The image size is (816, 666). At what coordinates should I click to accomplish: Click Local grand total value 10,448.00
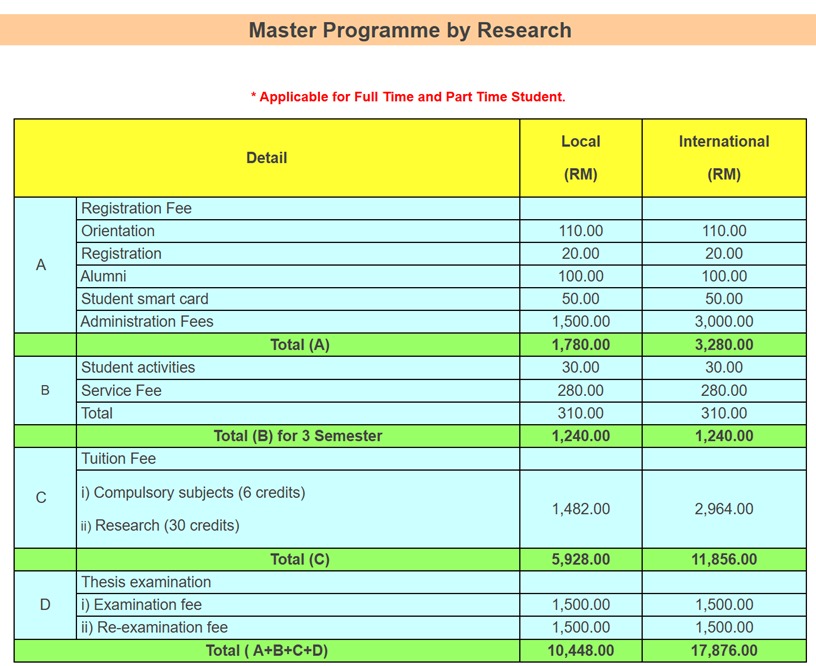(580, 651)
